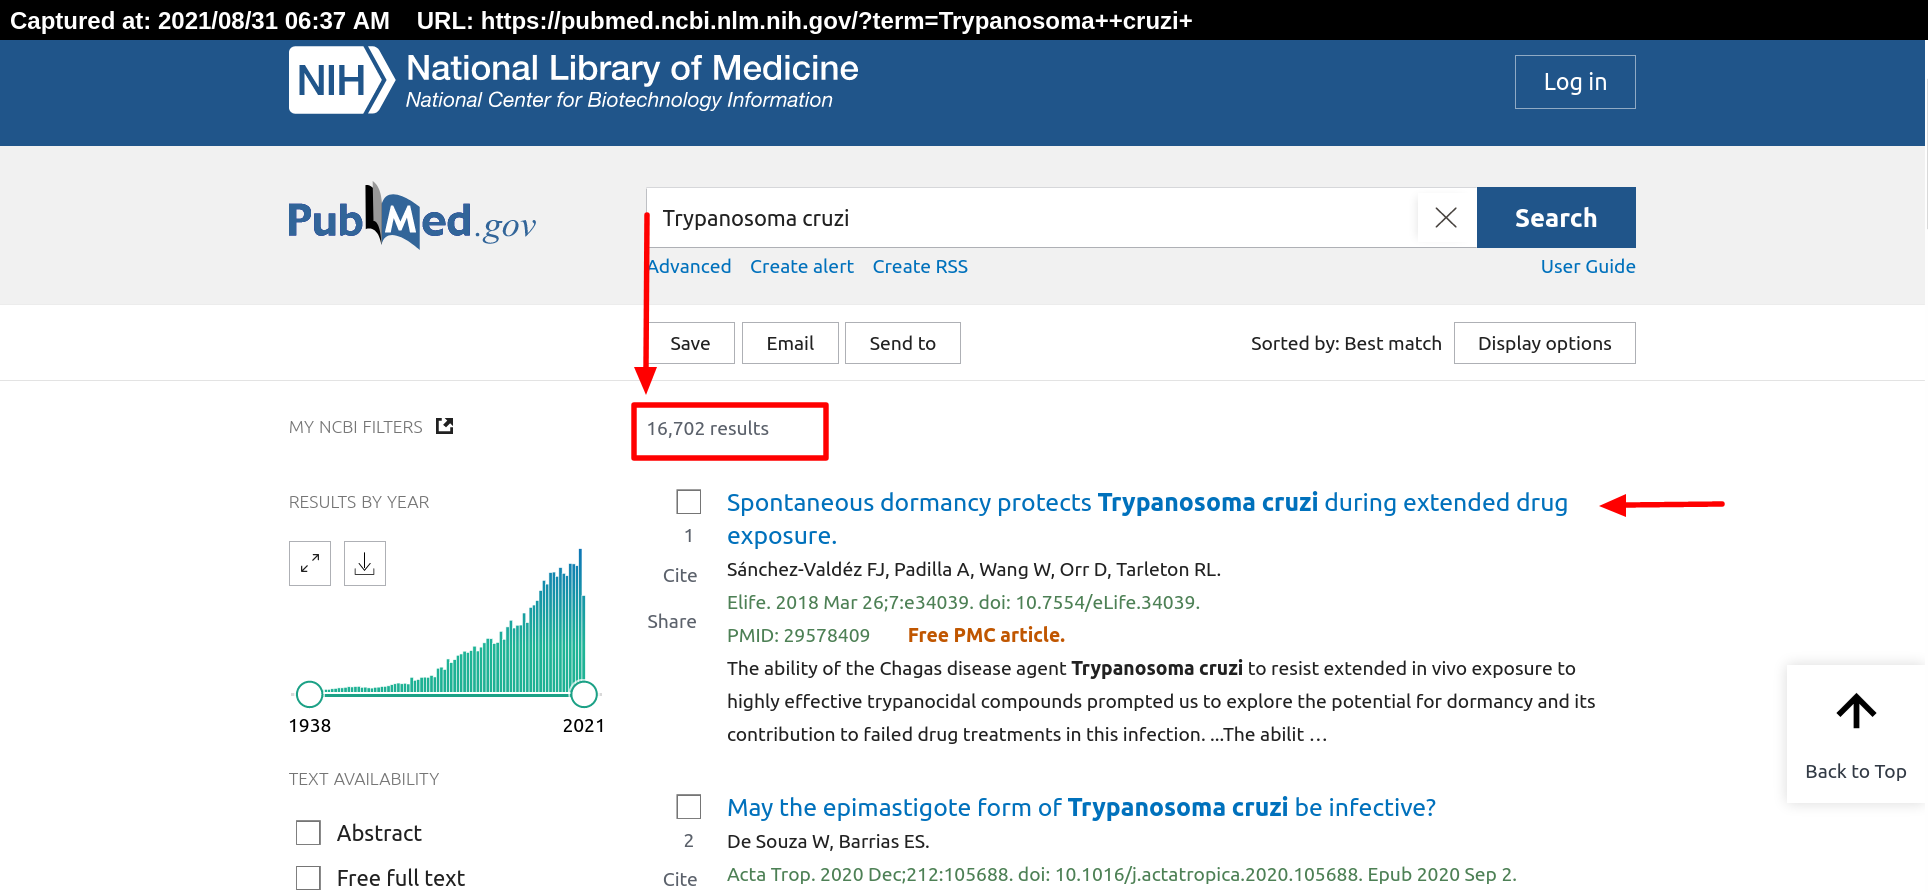Open the User Guide link
Image resolution: width=1928 pixels, height=892 pixels.
tap(1588, 266)
